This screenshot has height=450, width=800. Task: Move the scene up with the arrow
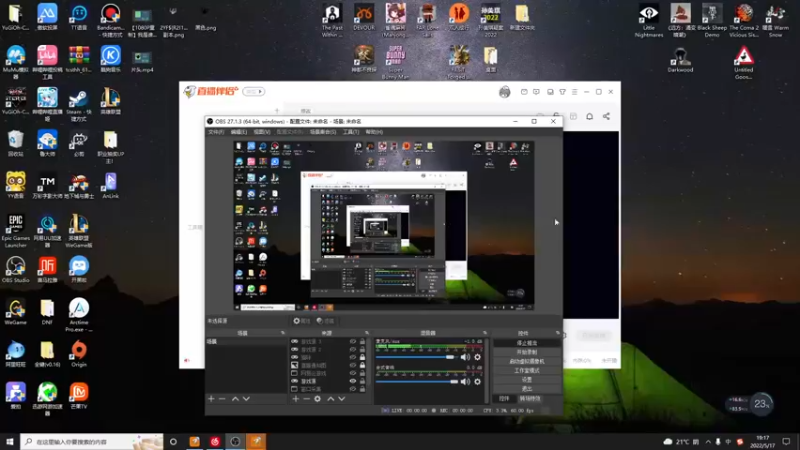tap(235, 399)
